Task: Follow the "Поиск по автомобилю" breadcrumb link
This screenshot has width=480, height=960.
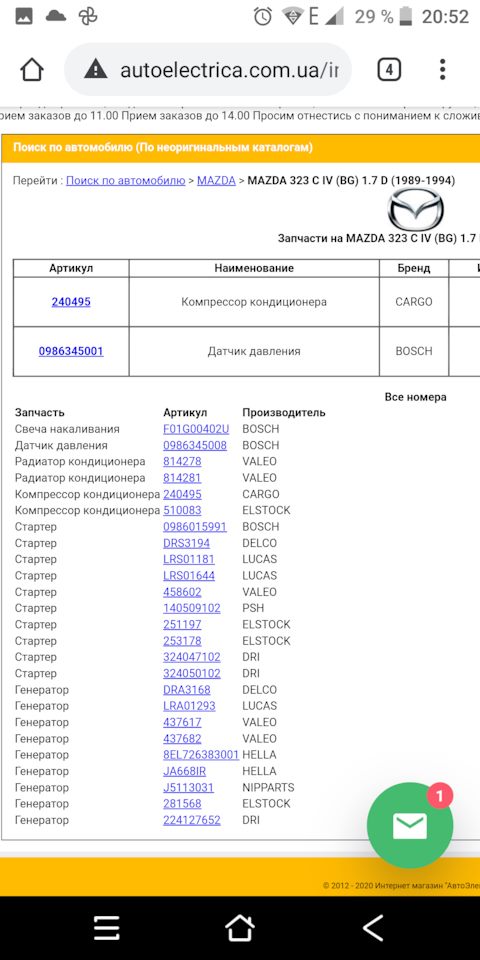Action: [x=126, y=181]
